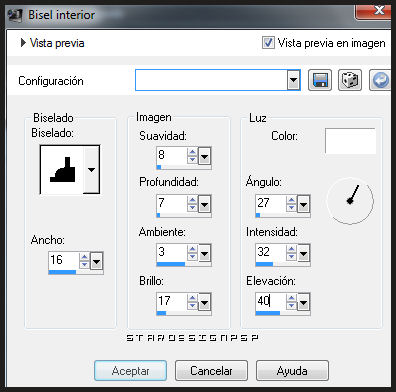
Task: Expand the Vista previa disclosure triangle
Action: [x=23, y=43]
